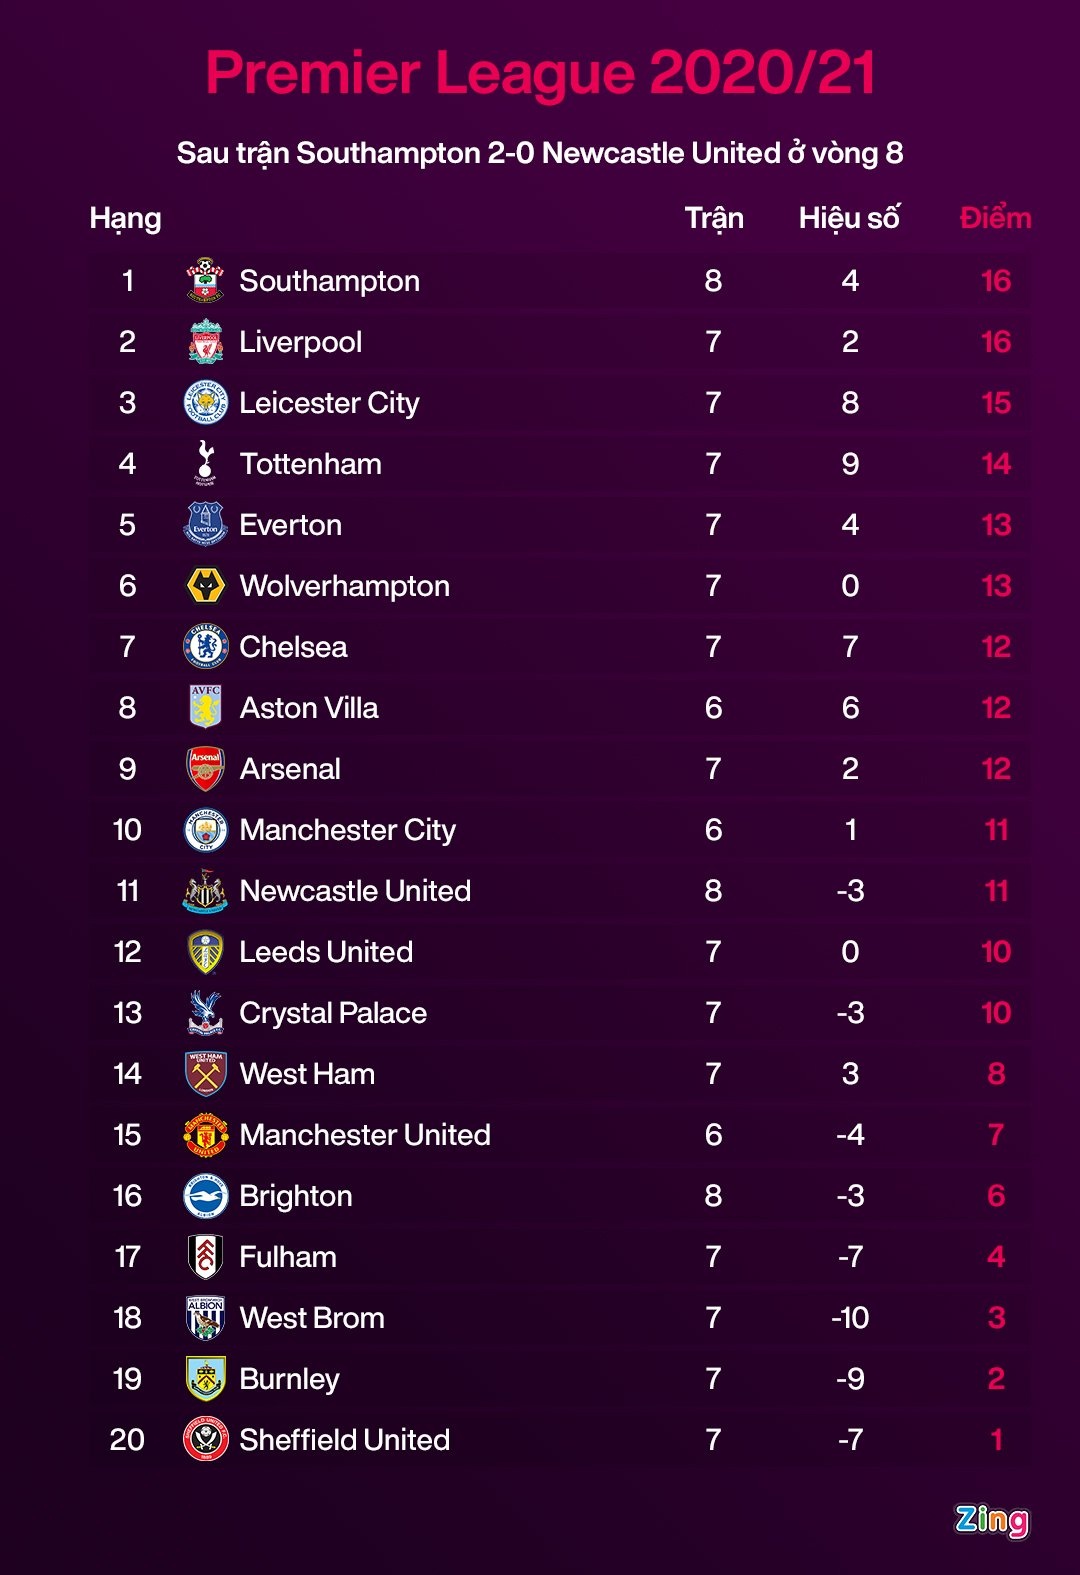The width and height of the screenshot is (1080, 1575).
Task: Select the Sheffield United crest
Action: 206,1440
